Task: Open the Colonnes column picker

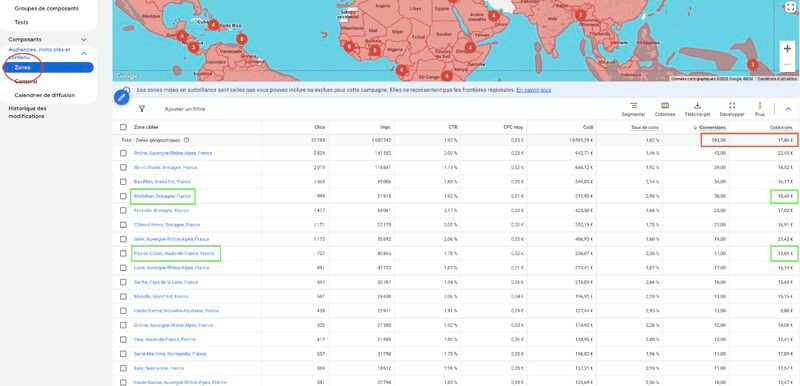Action: [665, 109]
